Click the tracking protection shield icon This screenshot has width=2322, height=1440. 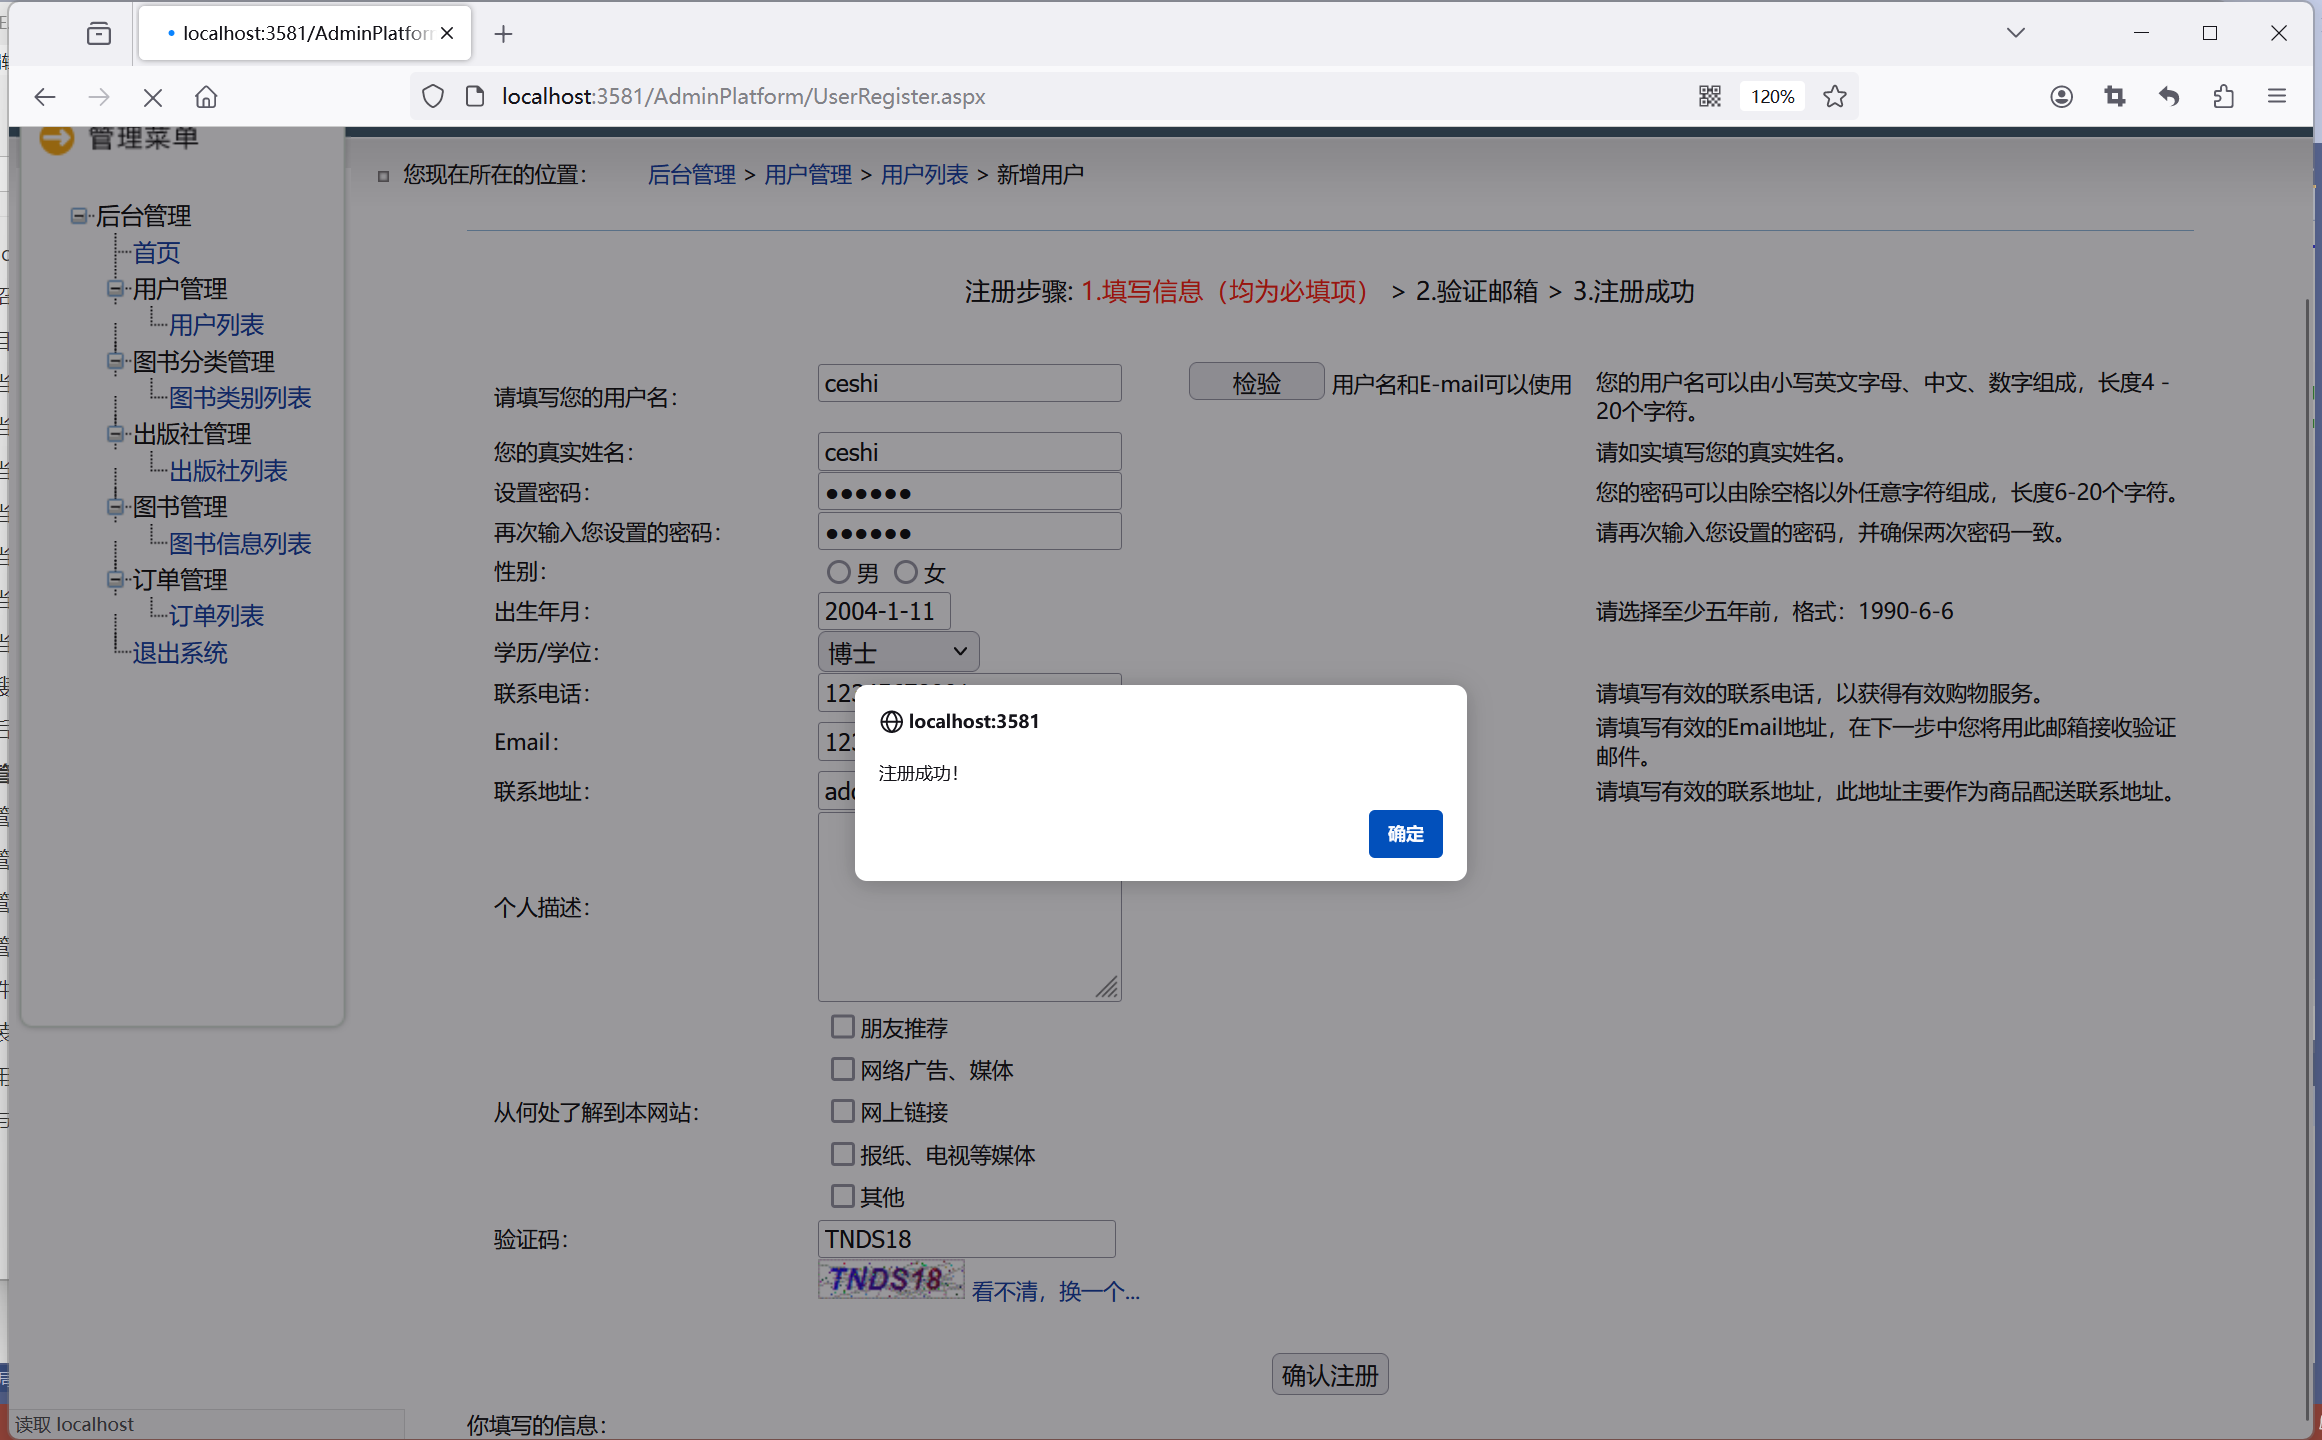click(x=432, y=96)
